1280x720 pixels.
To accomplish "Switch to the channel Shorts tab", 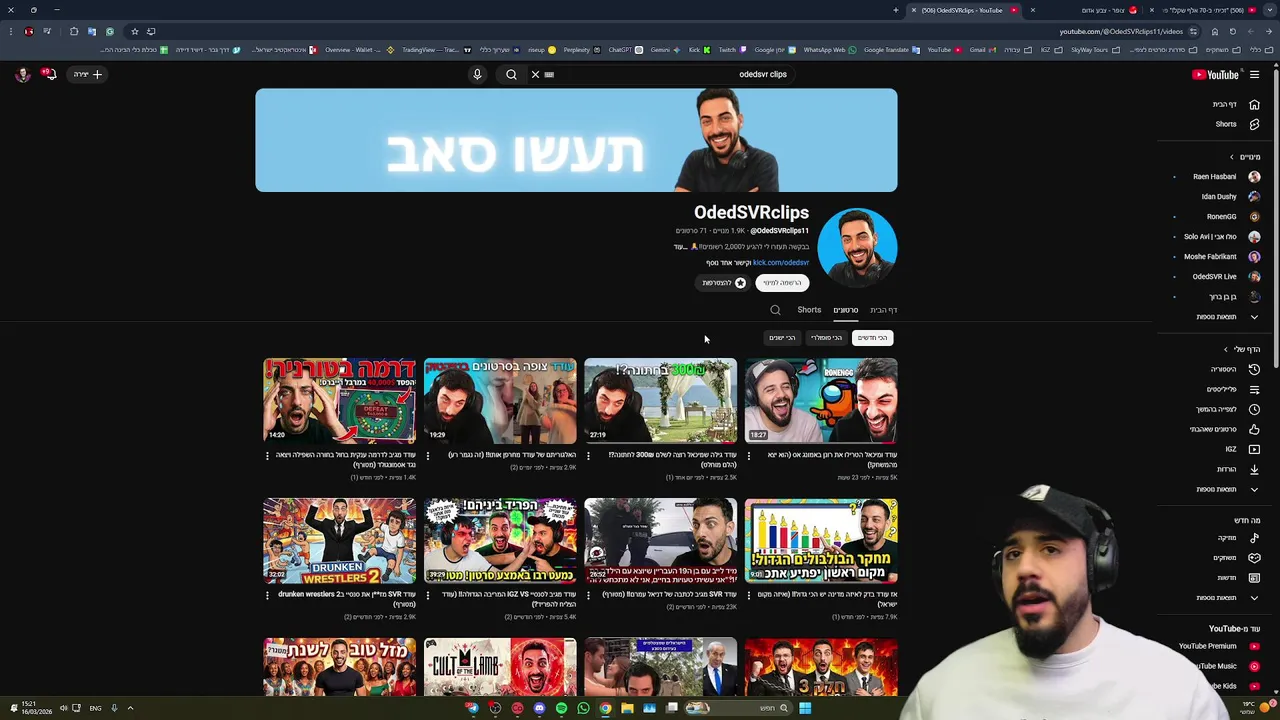I will tap(809, 310).
